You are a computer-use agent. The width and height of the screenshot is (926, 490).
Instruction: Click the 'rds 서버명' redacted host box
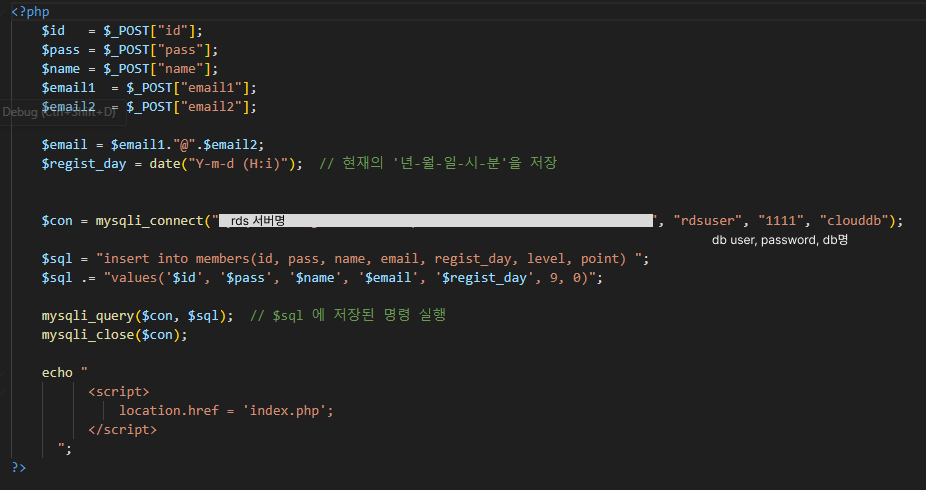point(436,221)
